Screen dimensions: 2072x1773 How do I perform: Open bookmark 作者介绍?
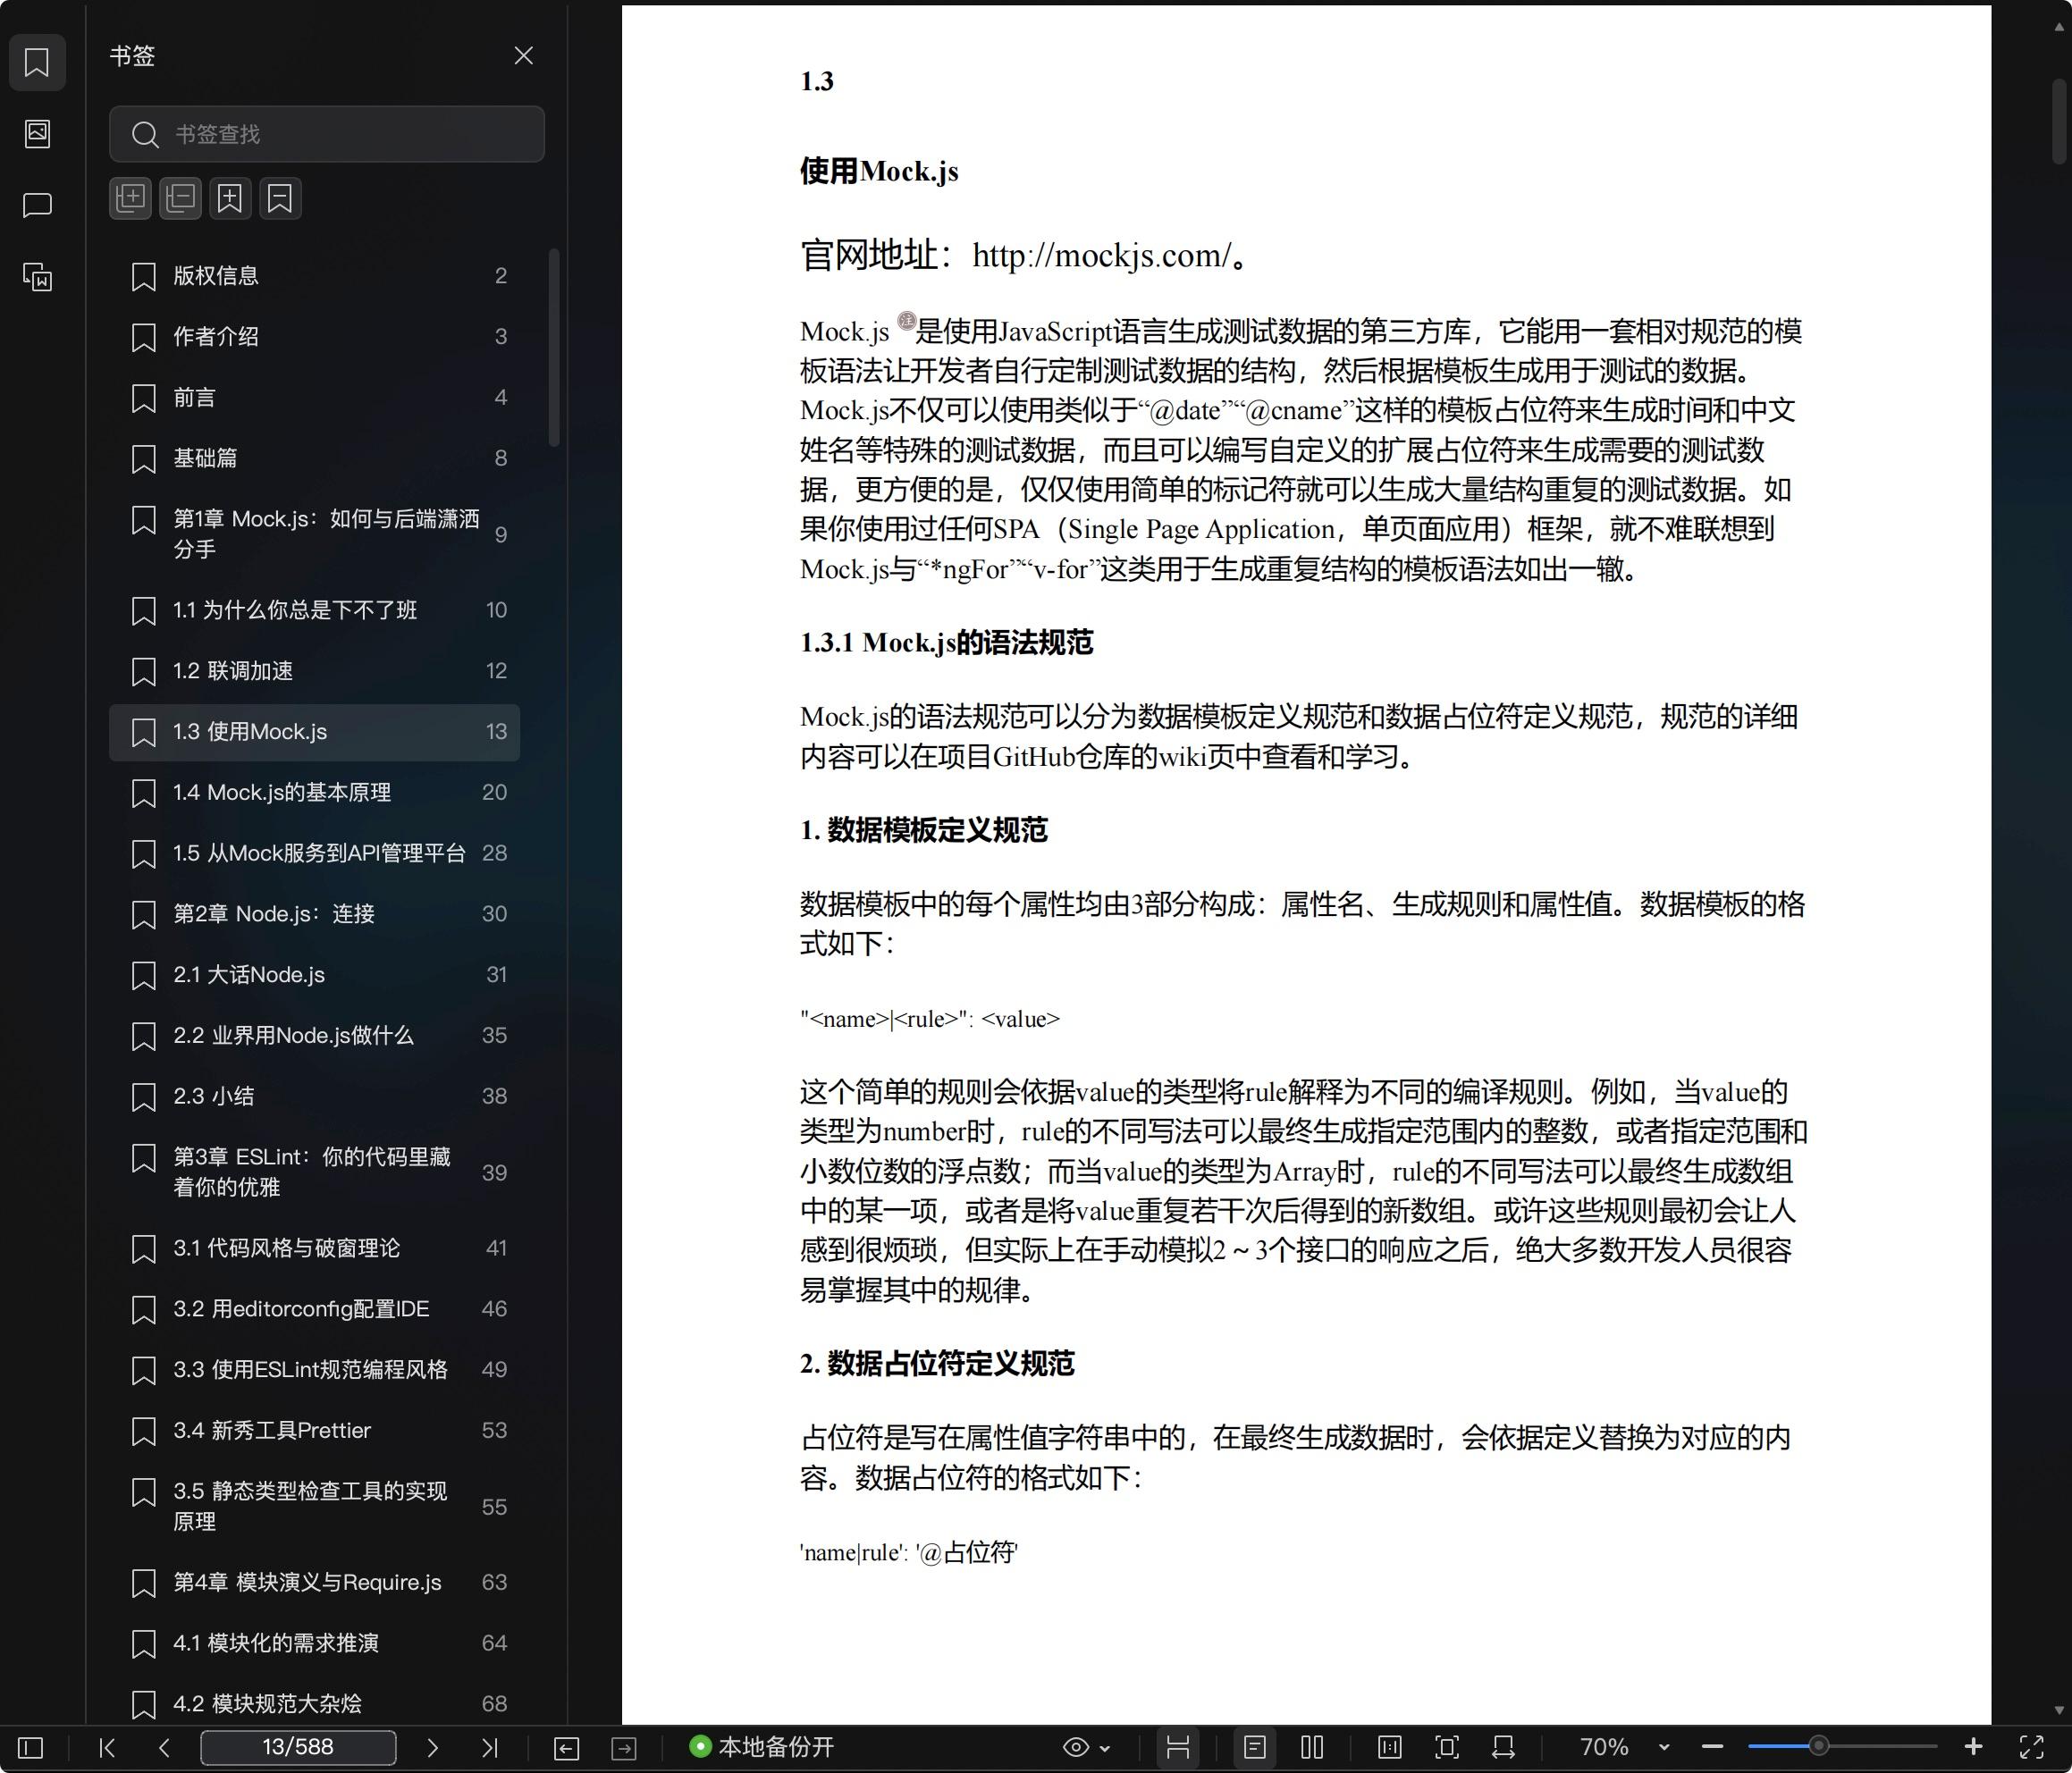[x=315, y=337]
